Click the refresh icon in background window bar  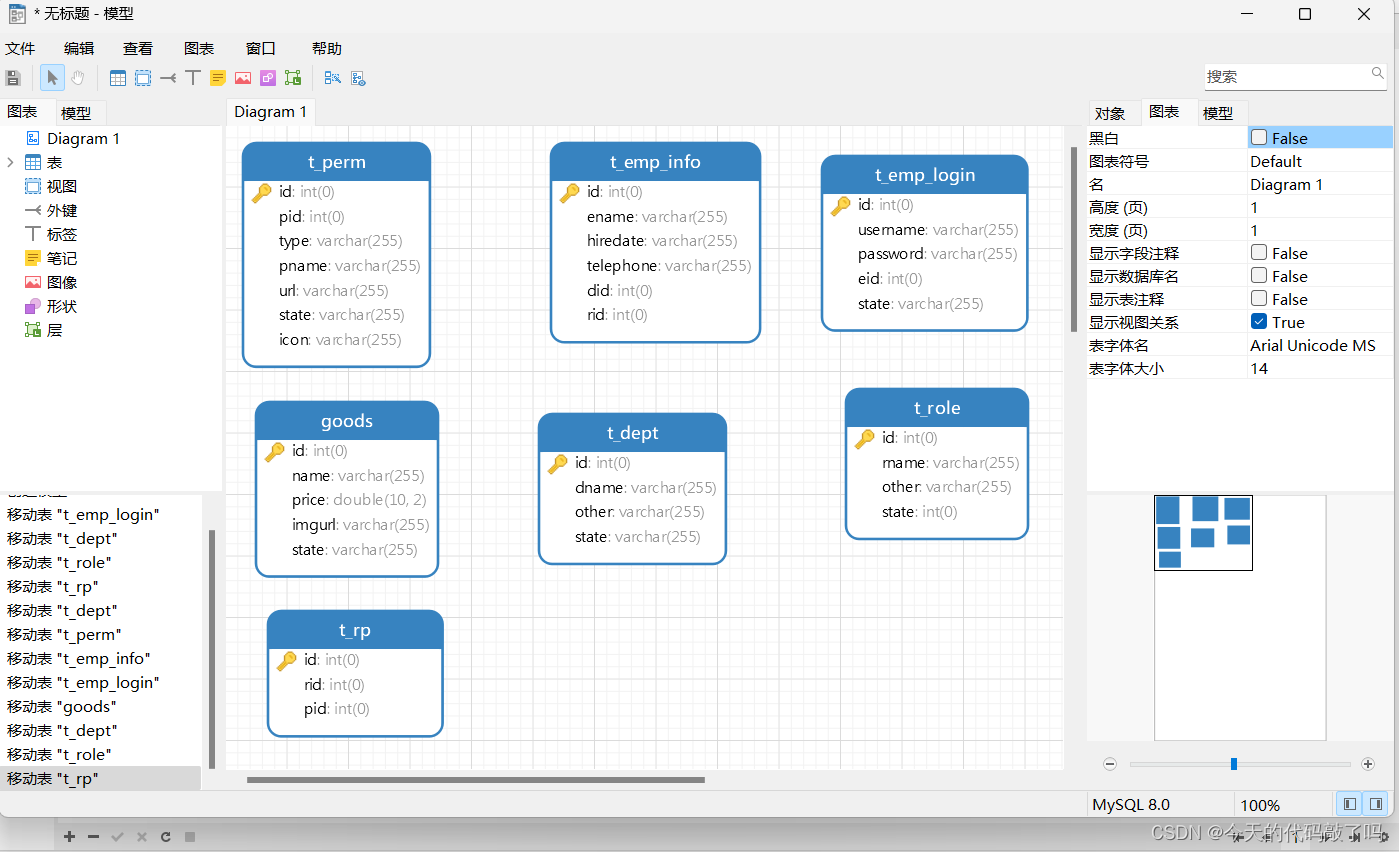[x=166, y=837]
